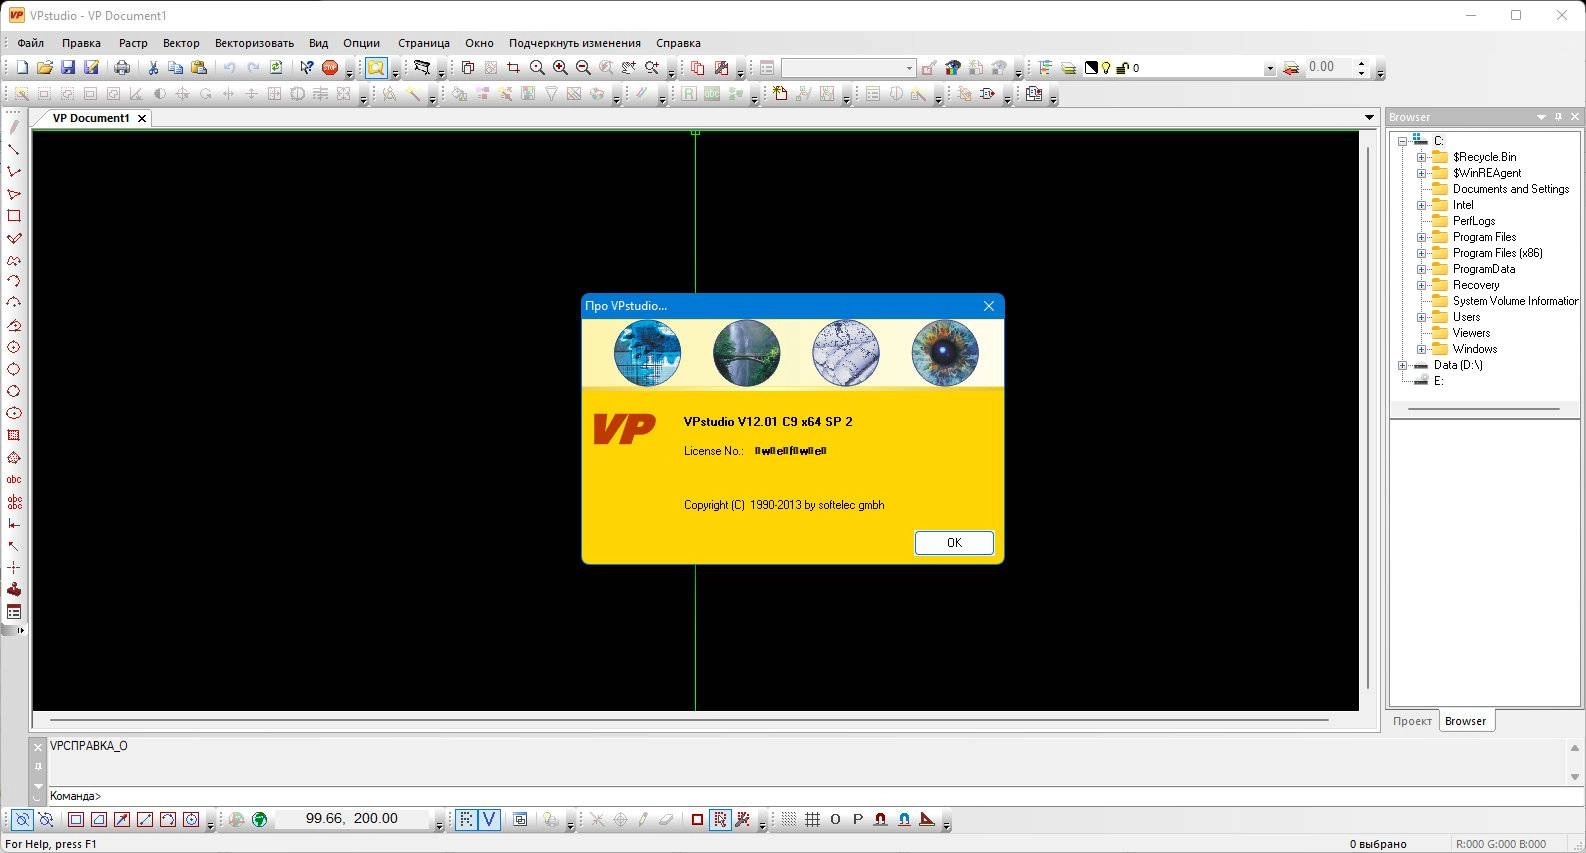Click the red STOP icon

pos(330,67)
